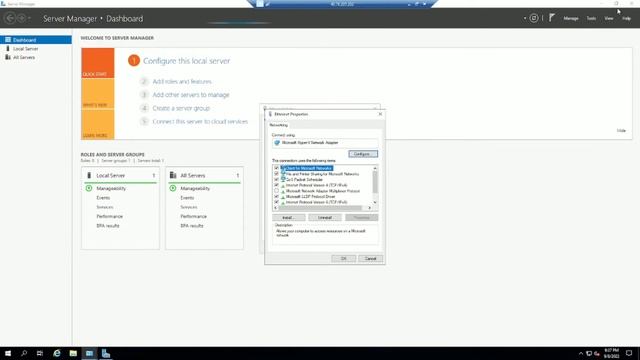
Task: Open the Manage menu
Action: [x=571, y=18]
